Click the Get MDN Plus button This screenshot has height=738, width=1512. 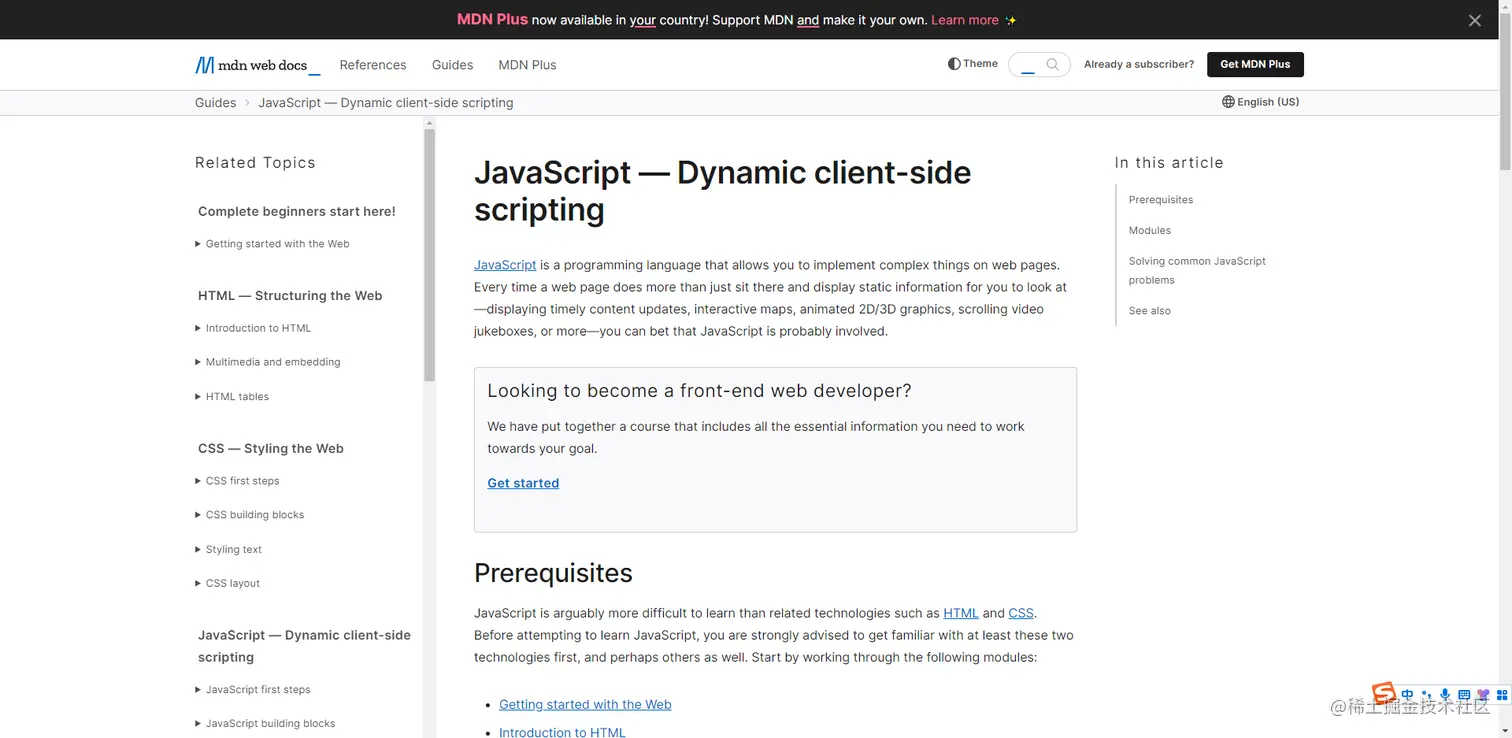pyautogui.click(x=1255, y=64)
